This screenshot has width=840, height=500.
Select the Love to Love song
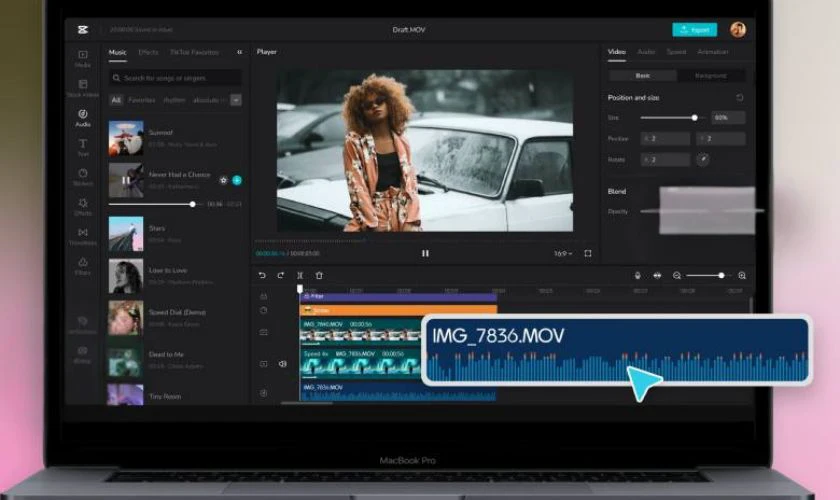[175, 276]
